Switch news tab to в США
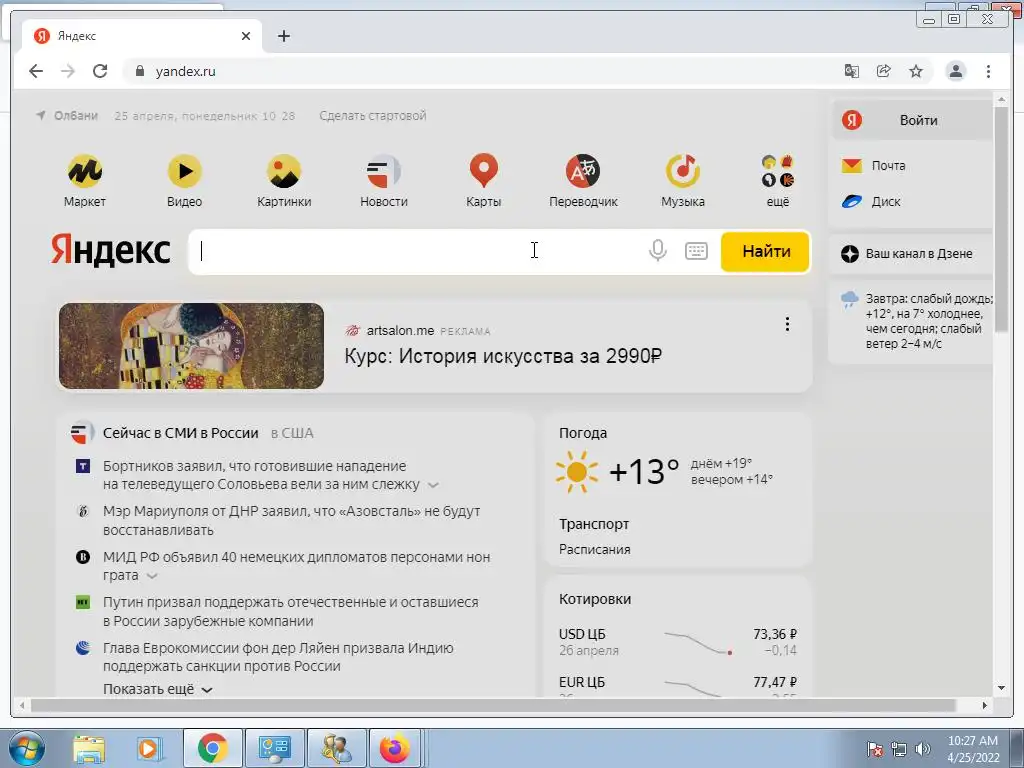 (292, 433)
